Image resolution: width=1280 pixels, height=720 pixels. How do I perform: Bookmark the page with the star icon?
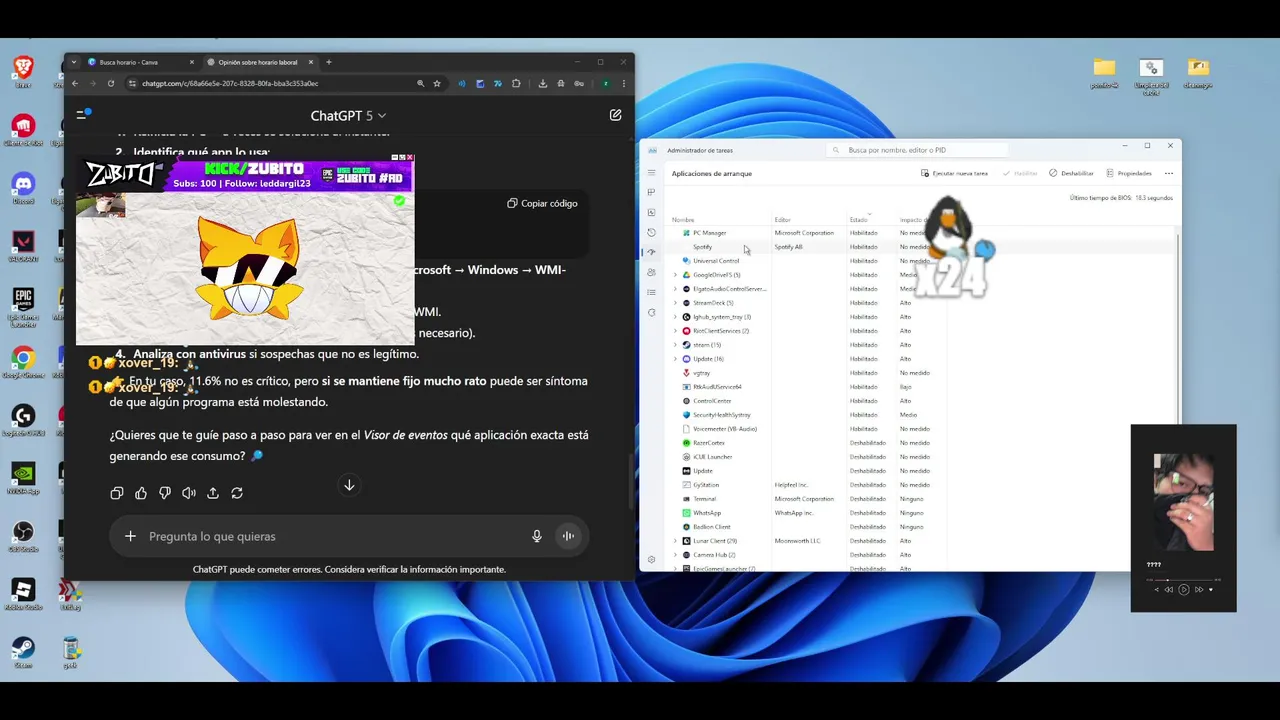pyautogui.click(x=437, y=84)
